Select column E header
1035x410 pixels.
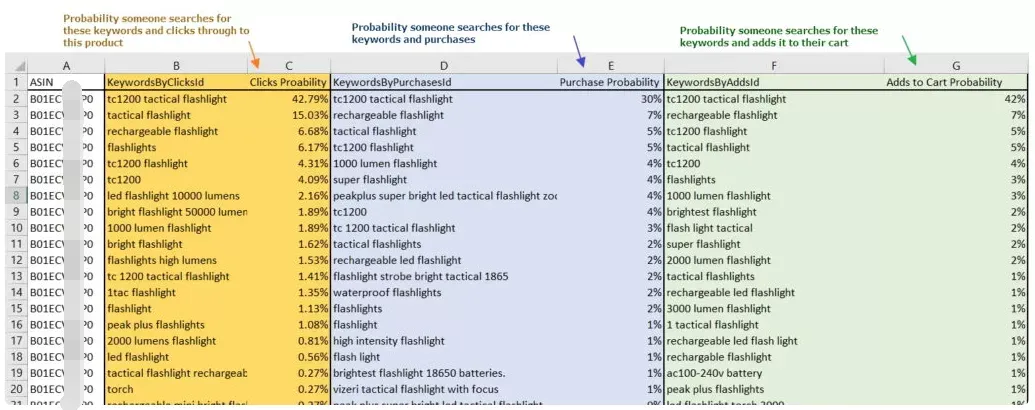point(610,65)
